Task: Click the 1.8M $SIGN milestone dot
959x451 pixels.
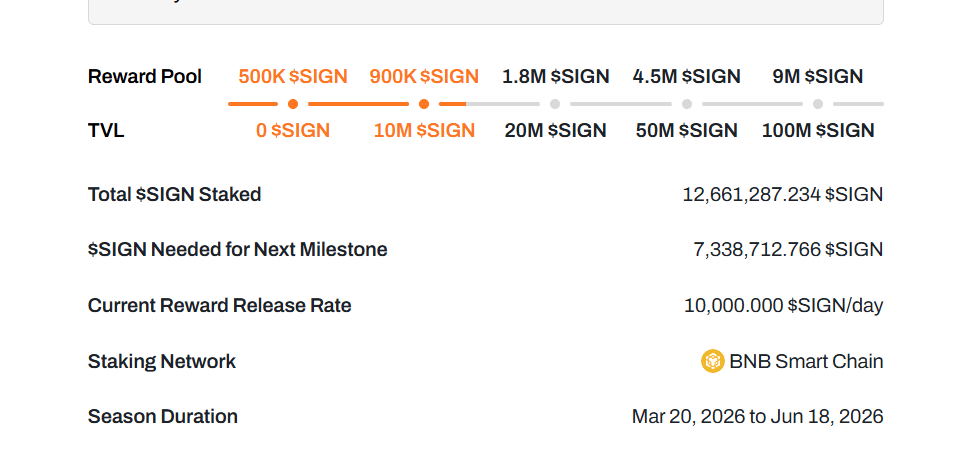Action: pyautogui.click(x=555, y=104)
